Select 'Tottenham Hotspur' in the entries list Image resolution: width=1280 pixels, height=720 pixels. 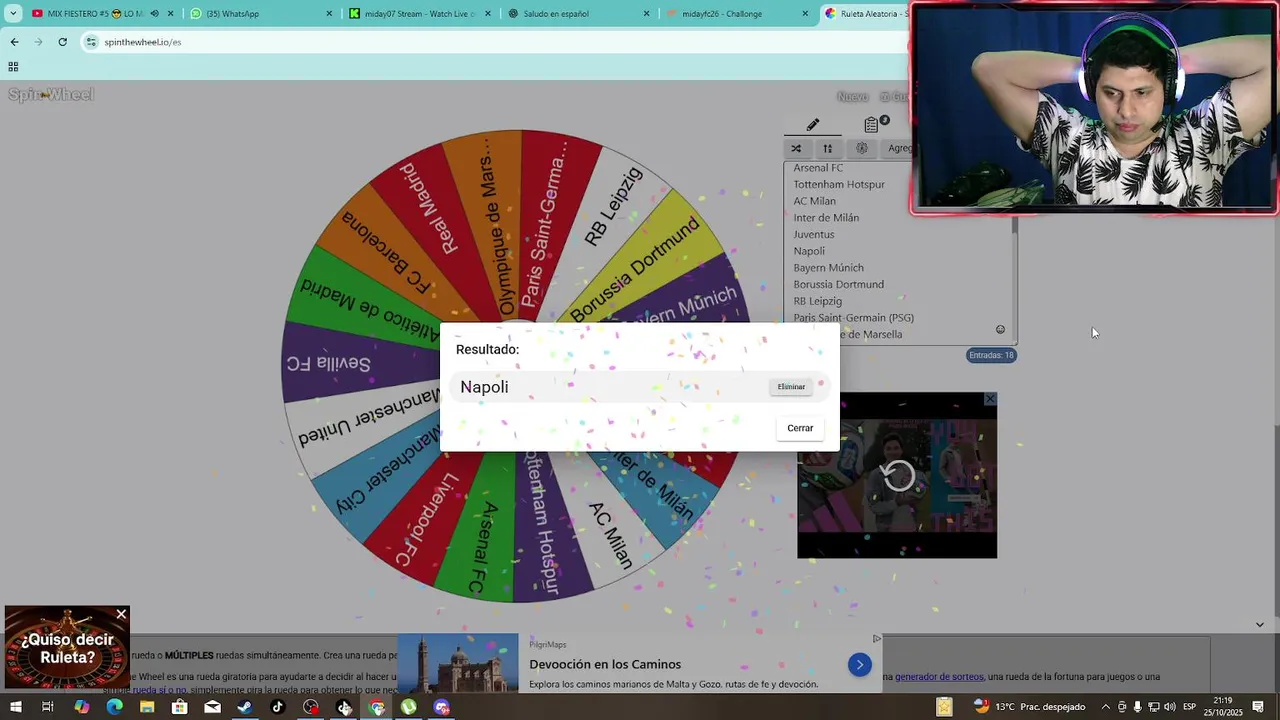[x=839, y=184]
